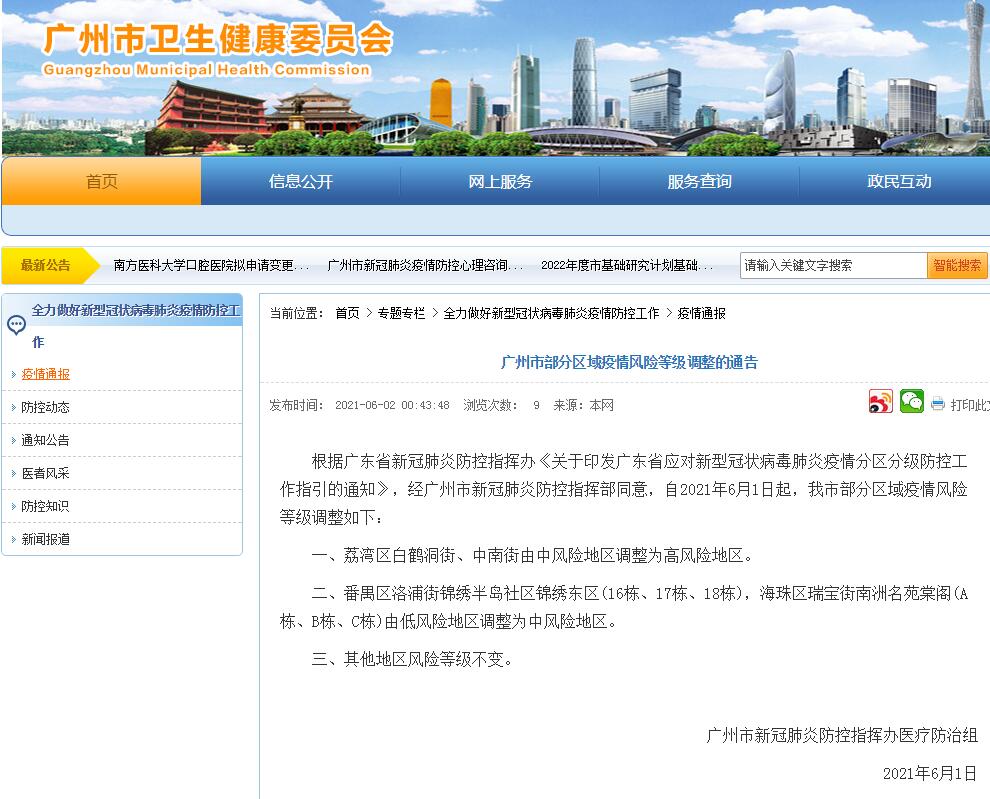990x799 pixels.
Task: Open the 南方医科大学口腔医院 announcement link
Action: click(211, 266)
